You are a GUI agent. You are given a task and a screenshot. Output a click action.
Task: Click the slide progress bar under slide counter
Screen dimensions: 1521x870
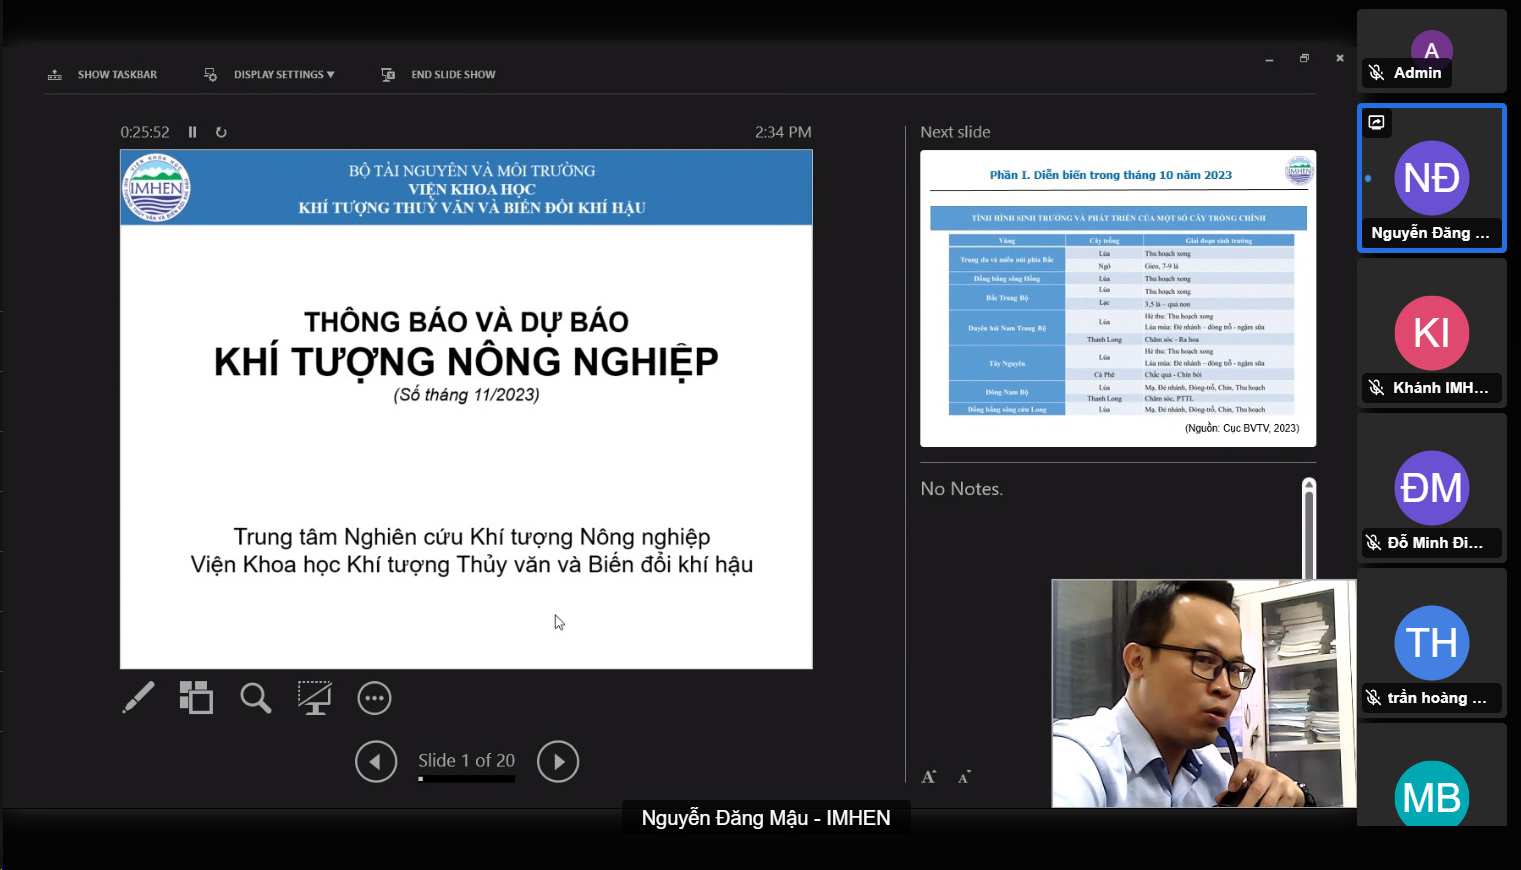466,779
